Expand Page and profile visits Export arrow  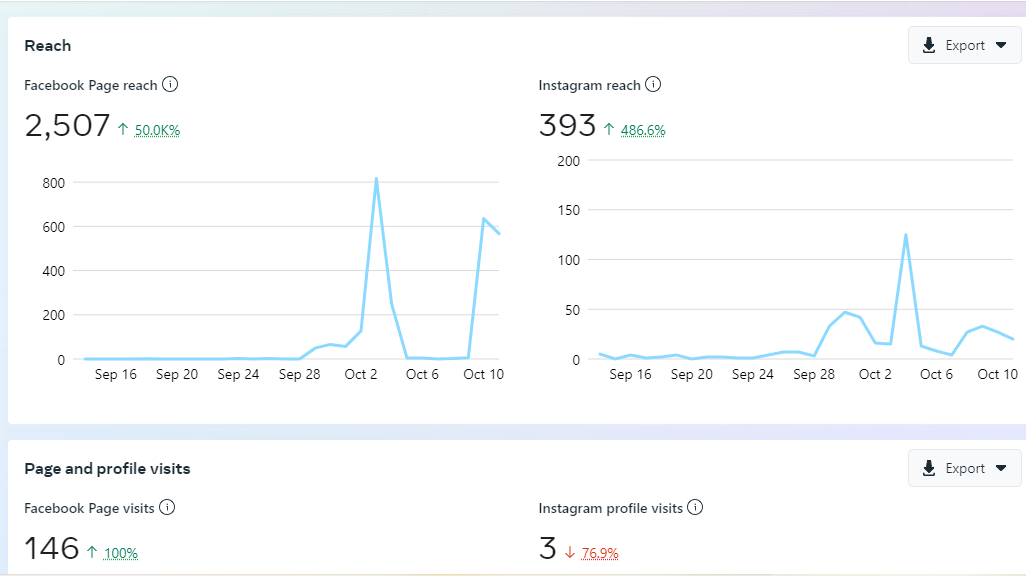pyautogui.click(x=1001, y=468)
